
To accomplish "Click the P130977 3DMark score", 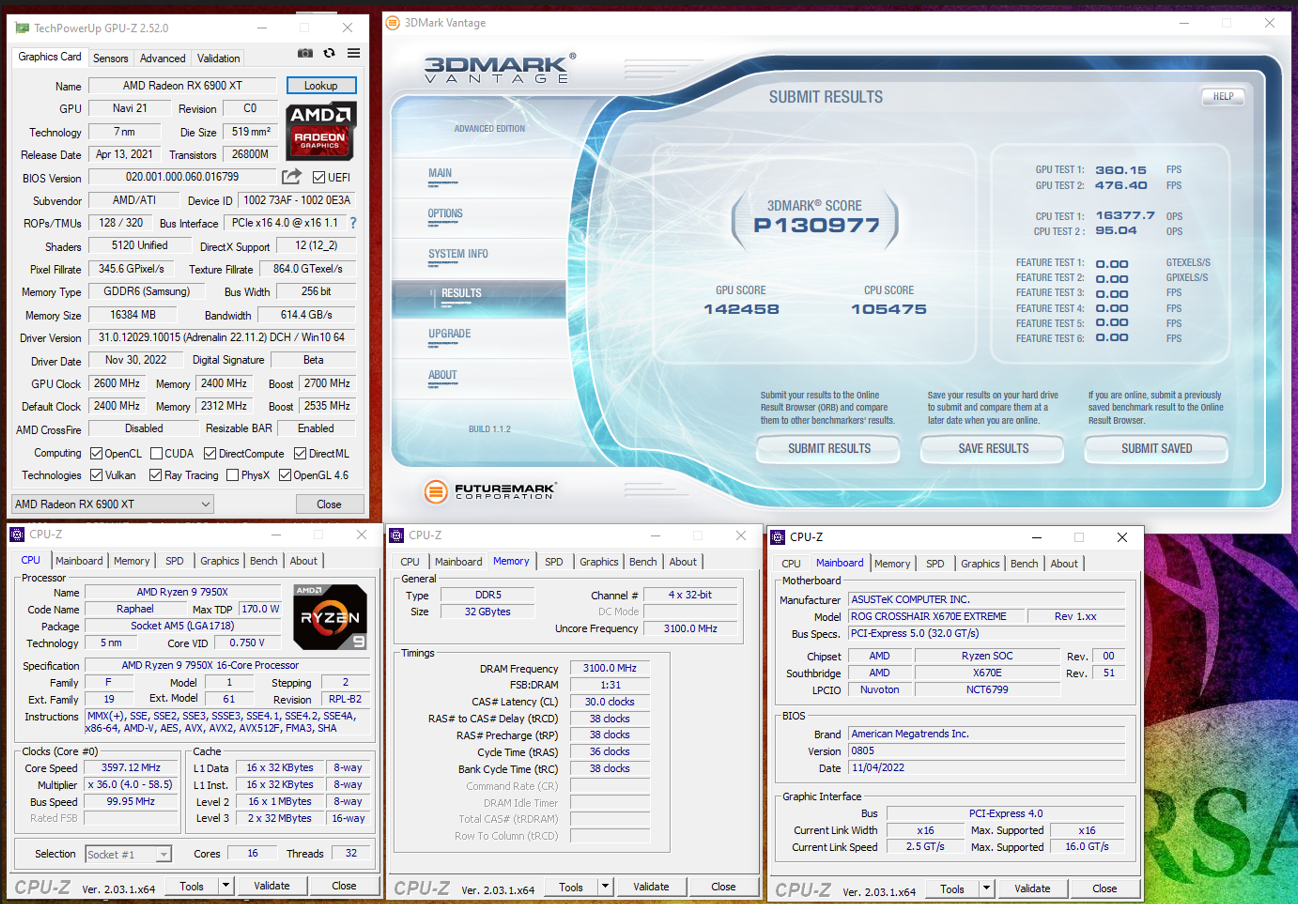I will pos(816,225).
